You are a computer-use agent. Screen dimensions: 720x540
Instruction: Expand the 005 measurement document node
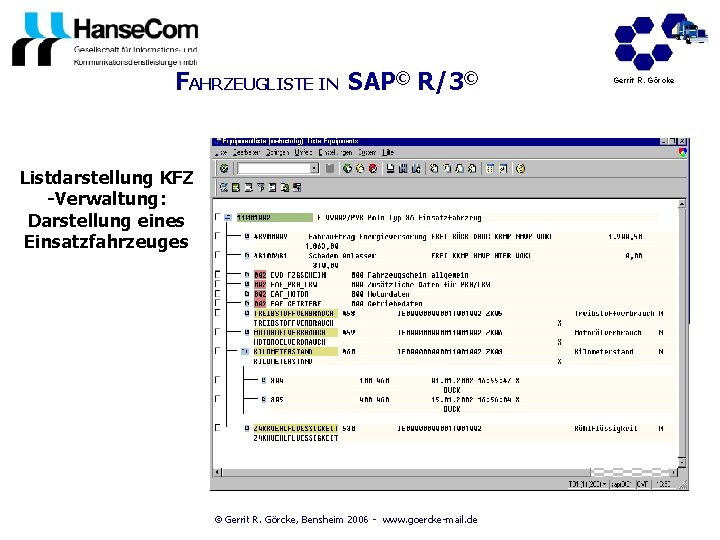[x=264, y=399]
